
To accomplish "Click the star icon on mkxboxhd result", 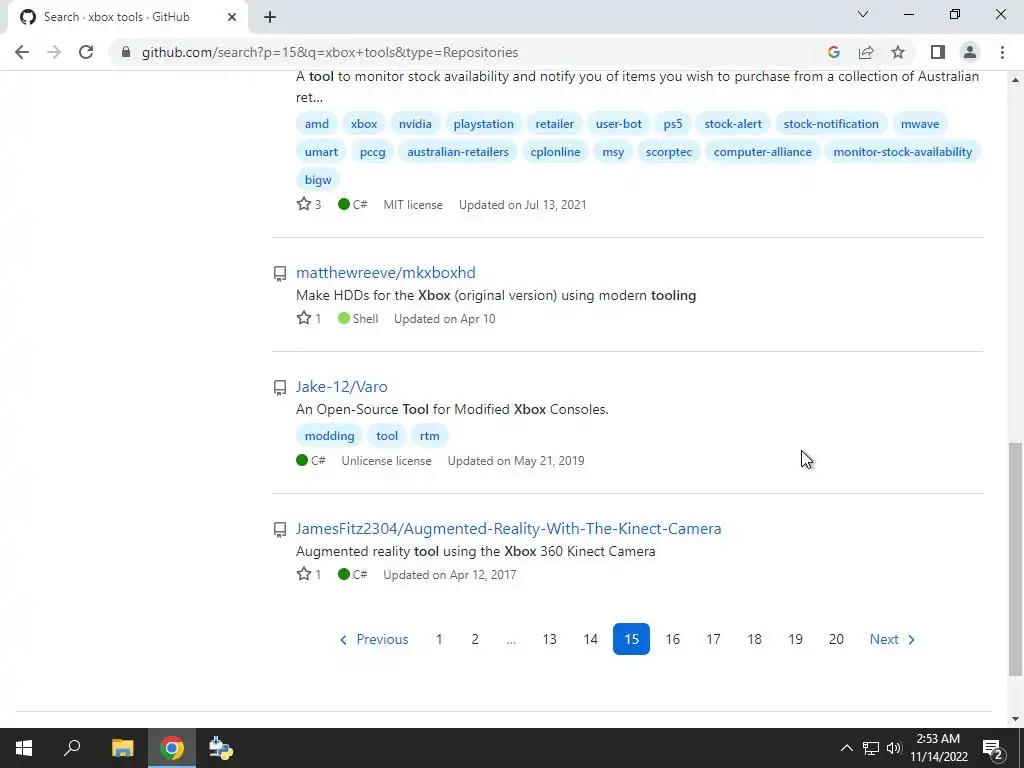I will coord(304,318).
